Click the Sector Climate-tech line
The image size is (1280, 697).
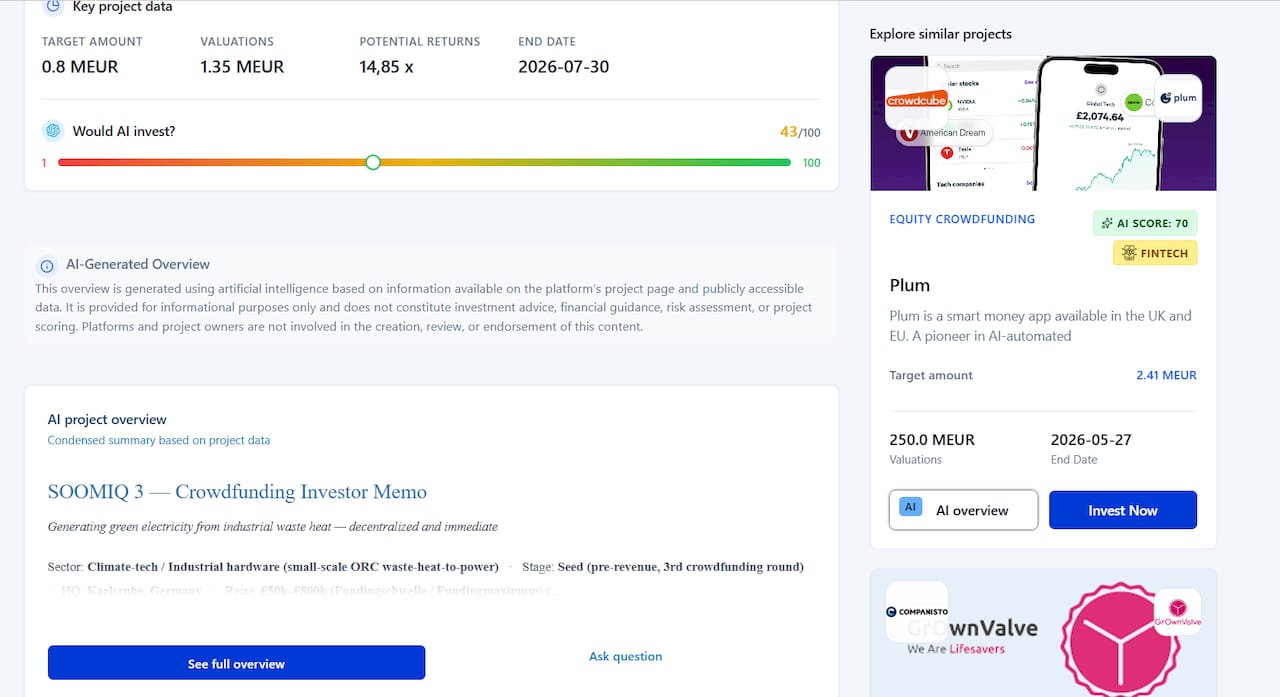[273, 567]
